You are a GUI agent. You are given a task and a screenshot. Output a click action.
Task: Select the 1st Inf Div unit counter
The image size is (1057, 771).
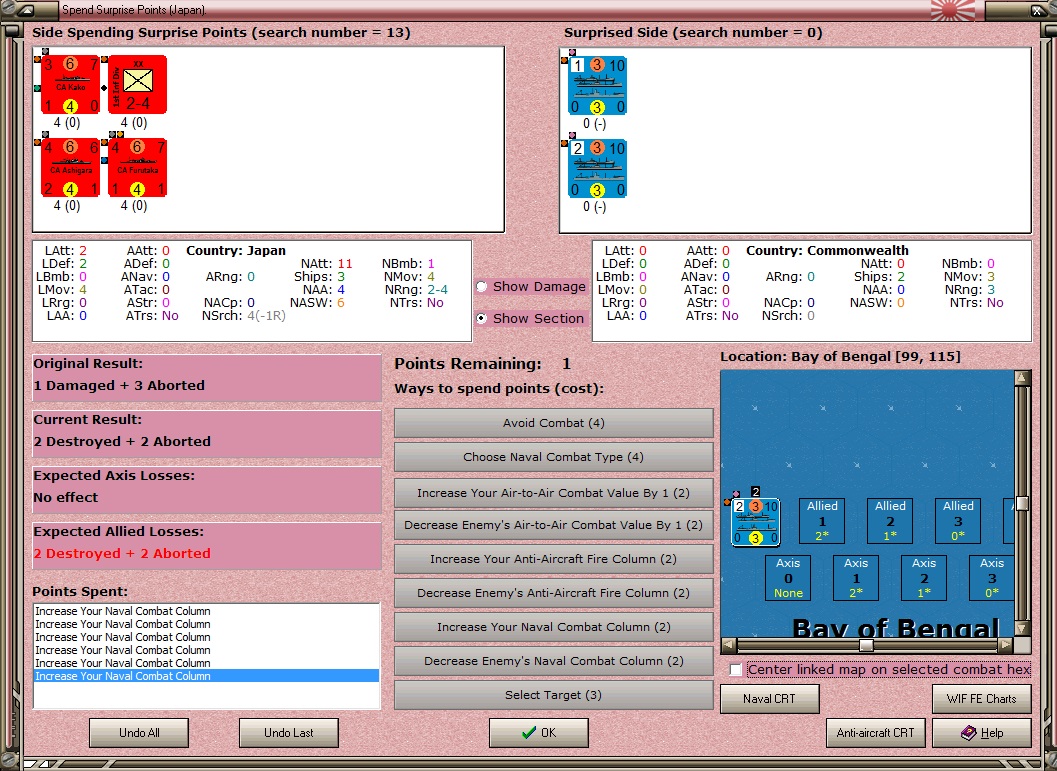coord(138,85)
